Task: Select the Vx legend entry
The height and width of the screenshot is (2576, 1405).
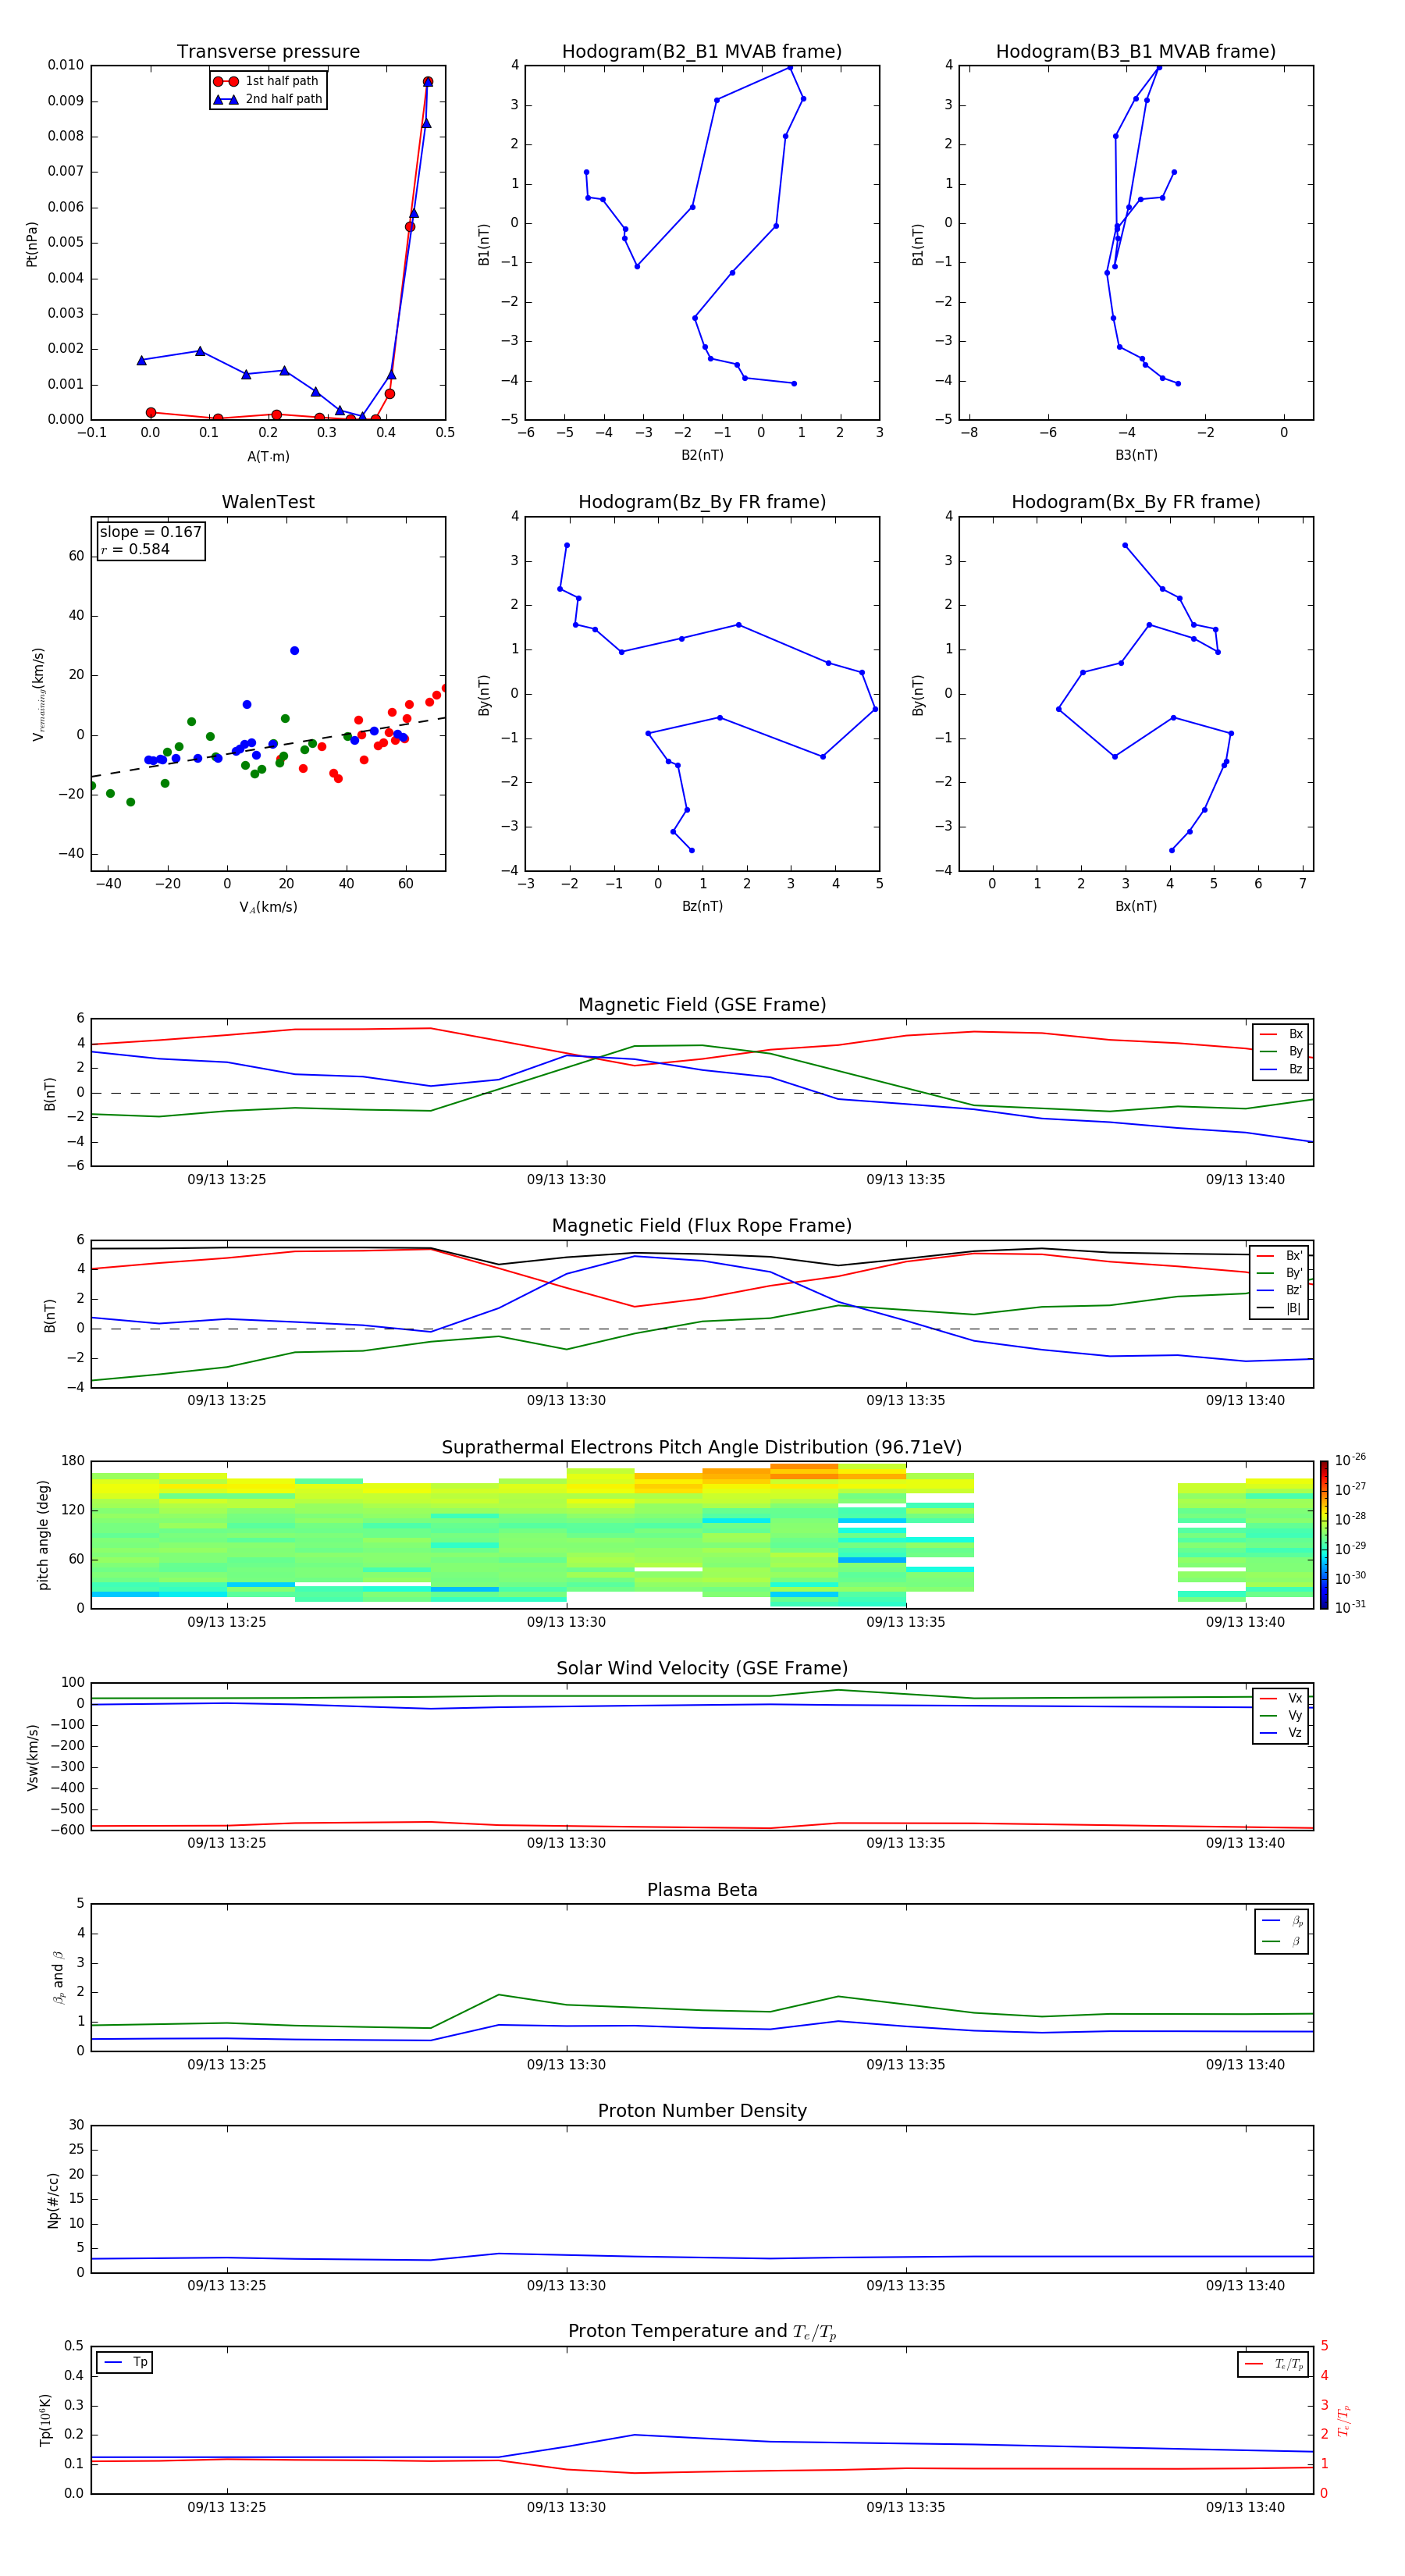Action: point(1281,1698)
